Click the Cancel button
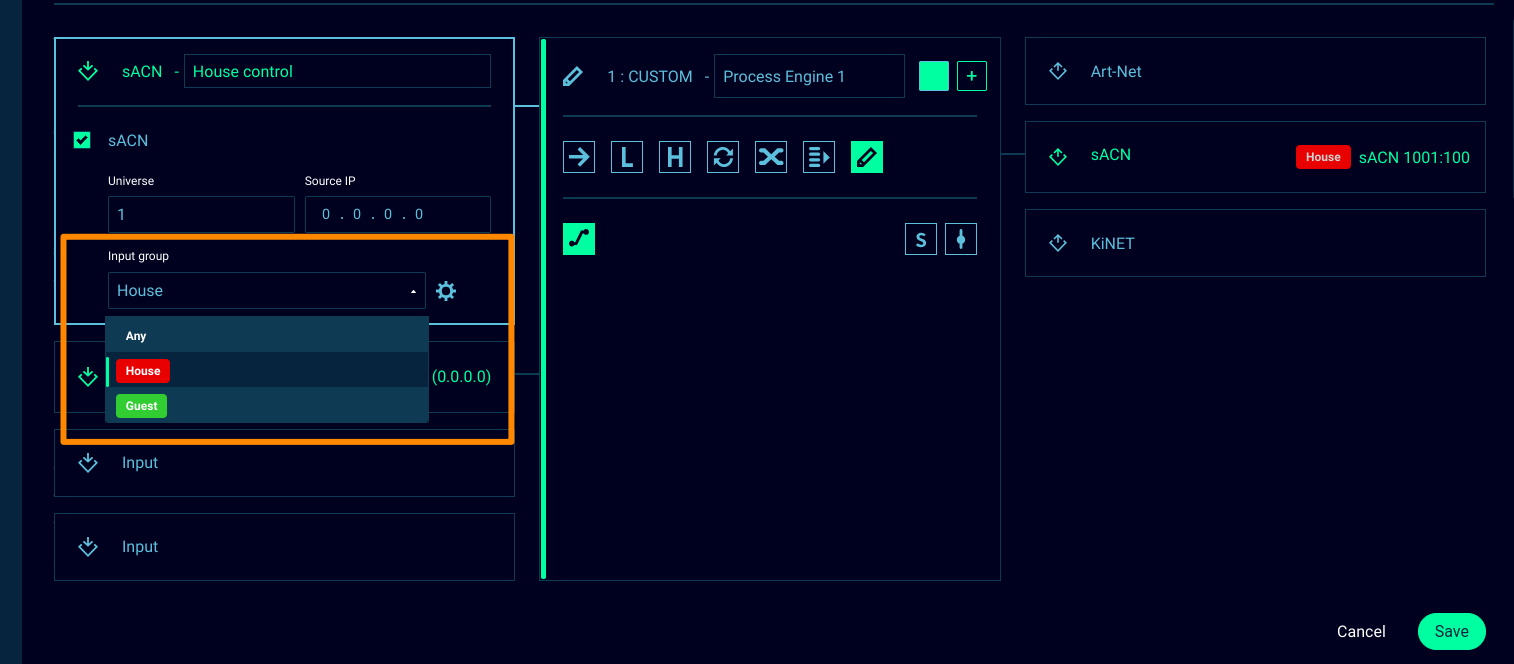 pyautogui.click(x=1361, y=631)
